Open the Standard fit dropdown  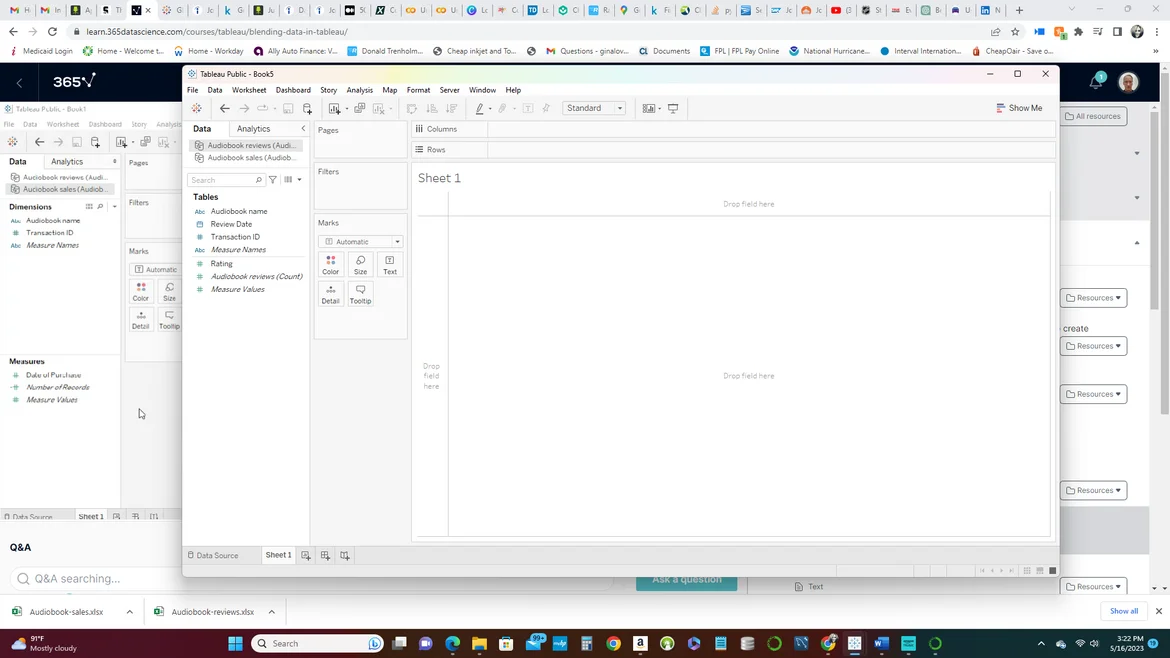click(595, 108)
